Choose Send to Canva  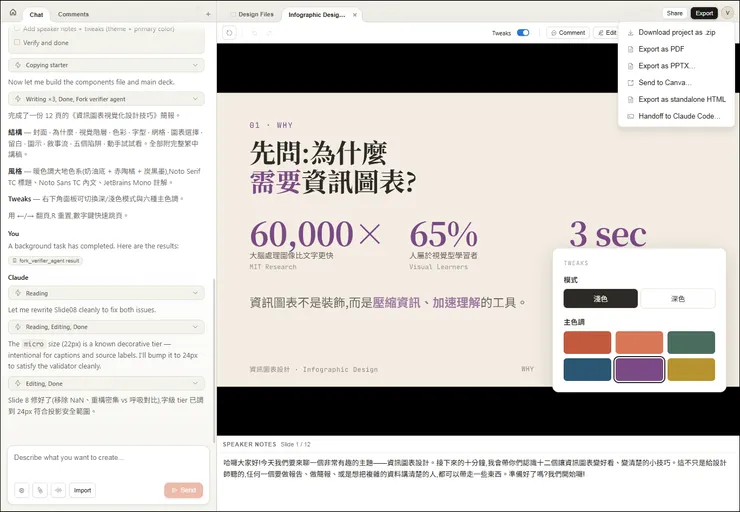click(x=676, y=83)
